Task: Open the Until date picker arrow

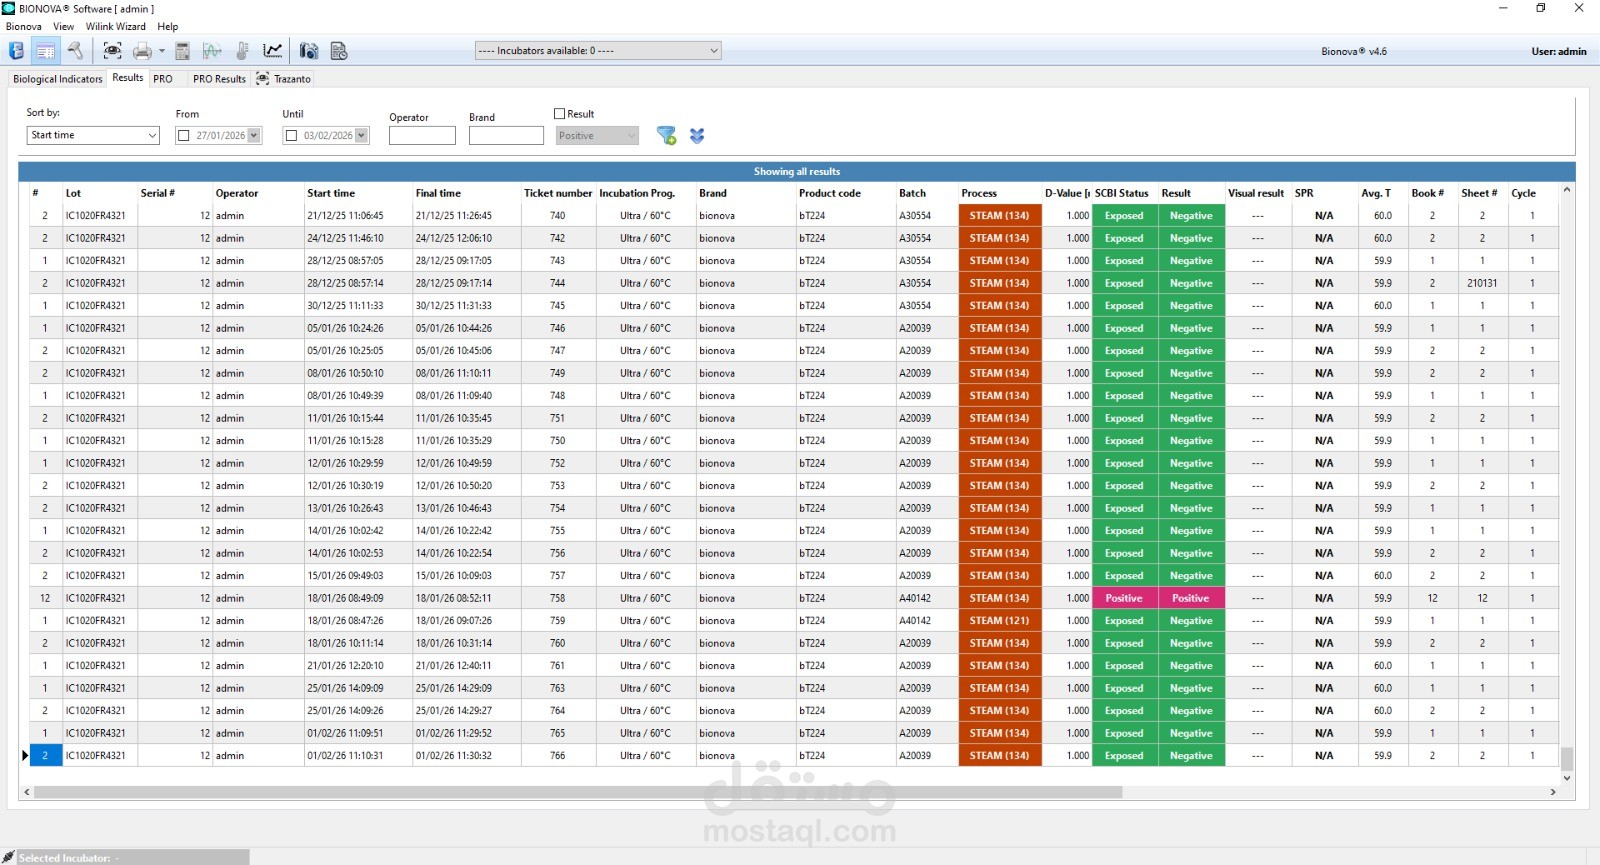Action: 362,135
